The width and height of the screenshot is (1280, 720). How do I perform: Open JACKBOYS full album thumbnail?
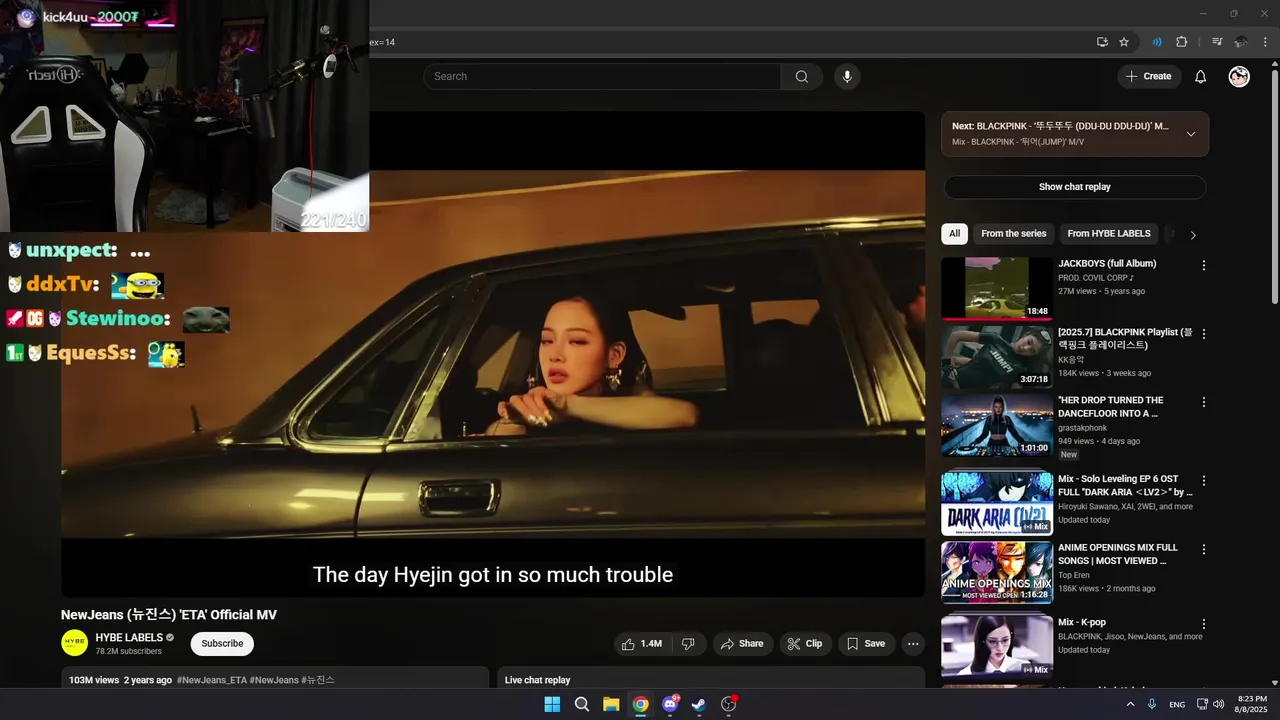[997, 289]
